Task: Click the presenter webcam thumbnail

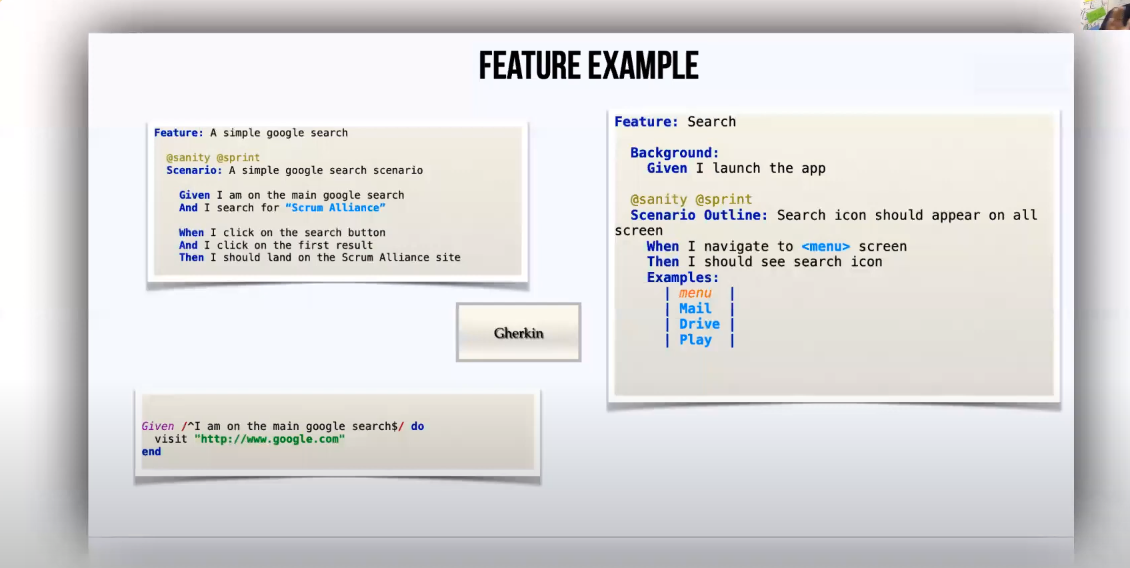Action: point(1105,14)
